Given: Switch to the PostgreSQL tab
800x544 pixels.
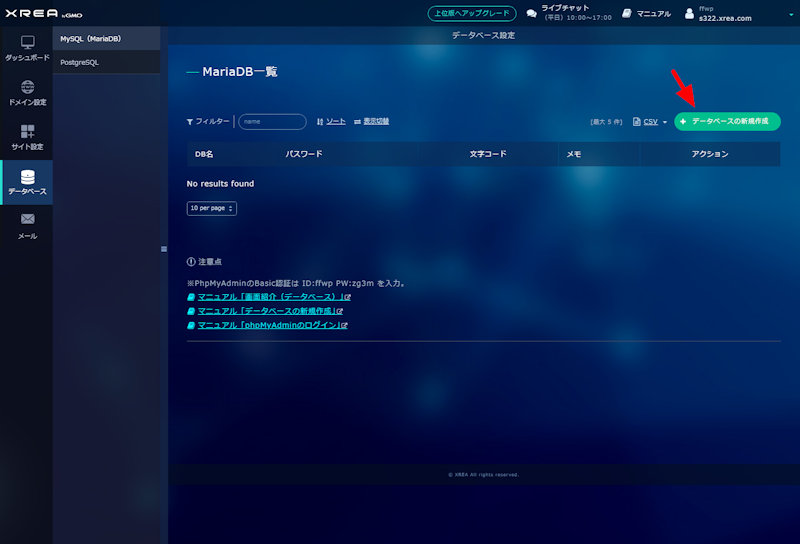Looking at the screenshot, I should (x=107, y=62).
